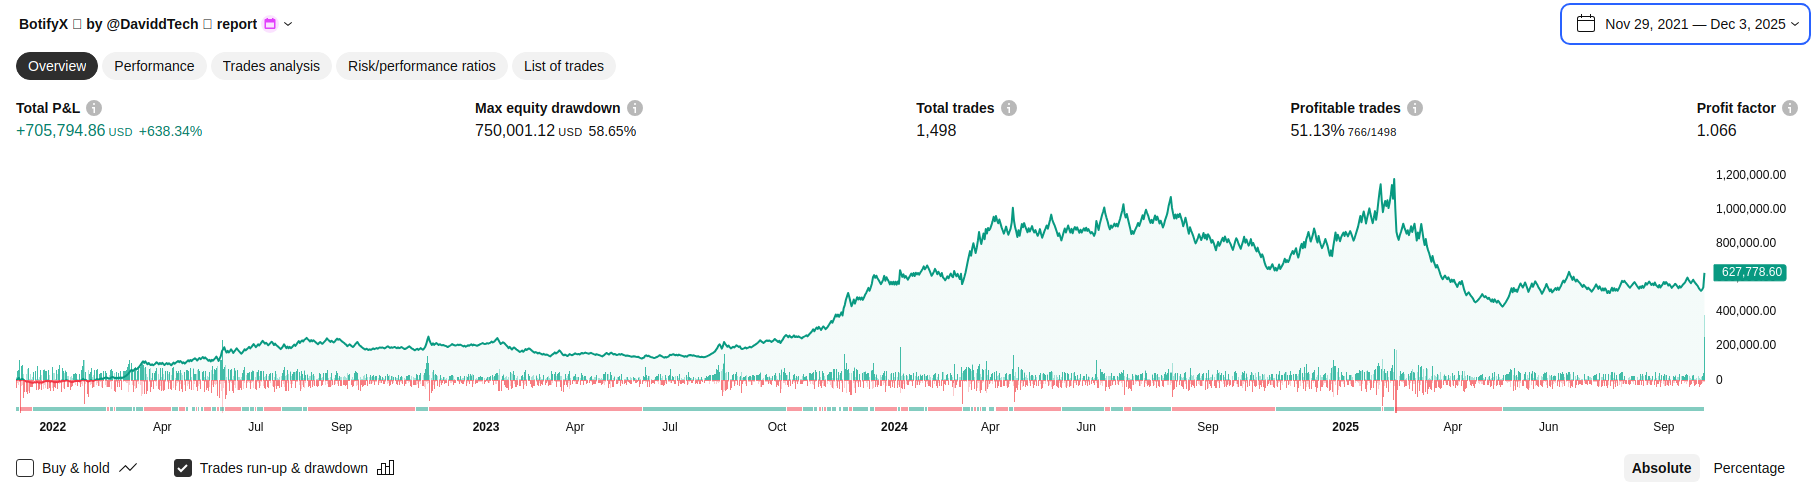This screenshot has width=1815, height=492.
Task: Enable the Buy & hold checkbox
Action: [x=25, y=468]
